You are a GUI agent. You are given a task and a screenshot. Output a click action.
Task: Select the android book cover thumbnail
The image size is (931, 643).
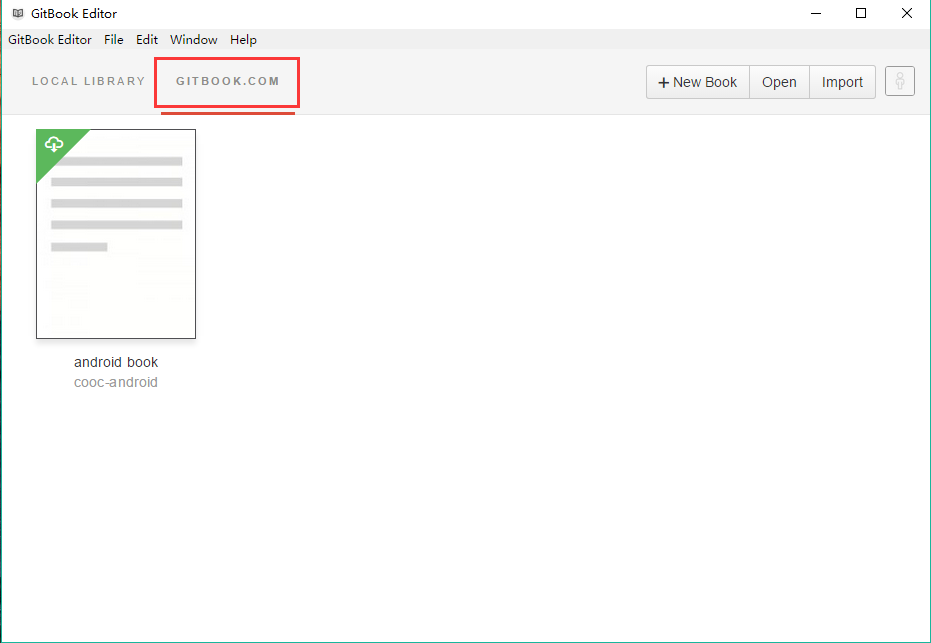(116, 234)
